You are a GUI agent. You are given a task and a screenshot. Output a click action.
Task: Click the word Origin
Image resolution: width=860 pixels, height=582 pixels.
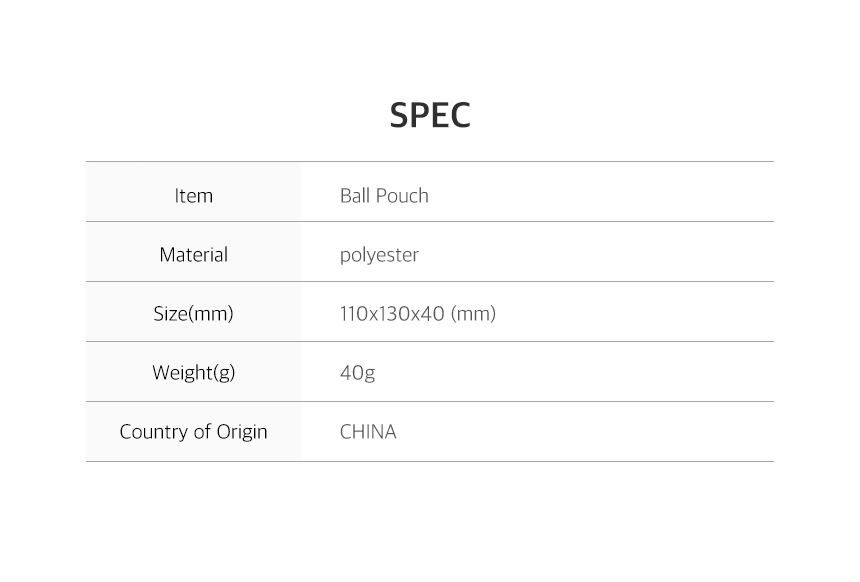click(x=242, y=432)
